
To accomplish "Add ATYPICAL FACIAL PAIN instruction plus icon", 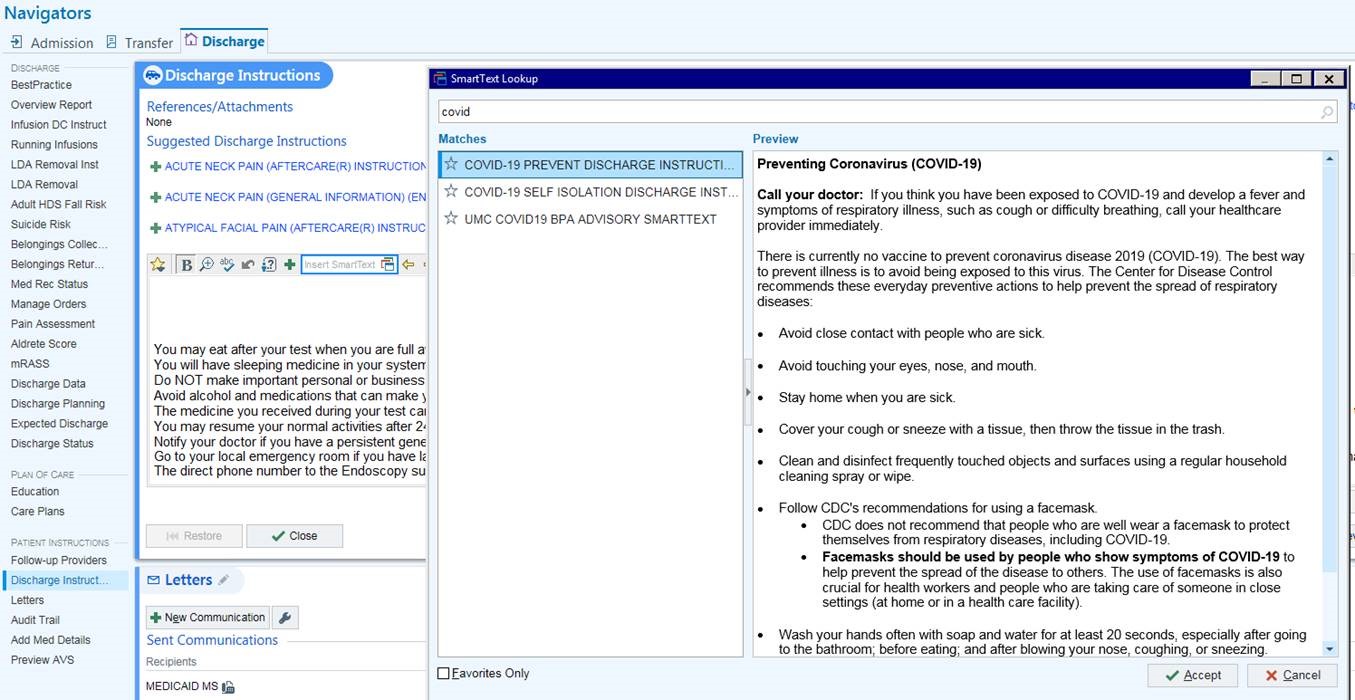I will (155, 228).
